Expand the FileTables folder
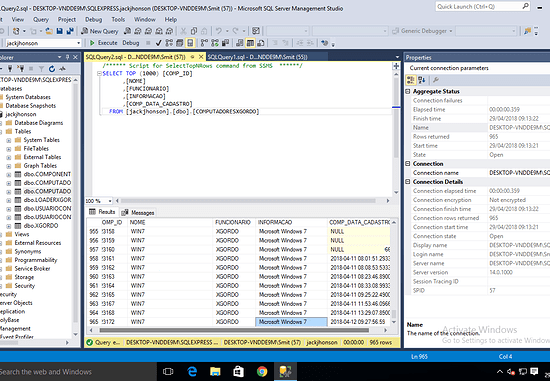This screenshot has height=381, width=550. (x=9, y=149)
